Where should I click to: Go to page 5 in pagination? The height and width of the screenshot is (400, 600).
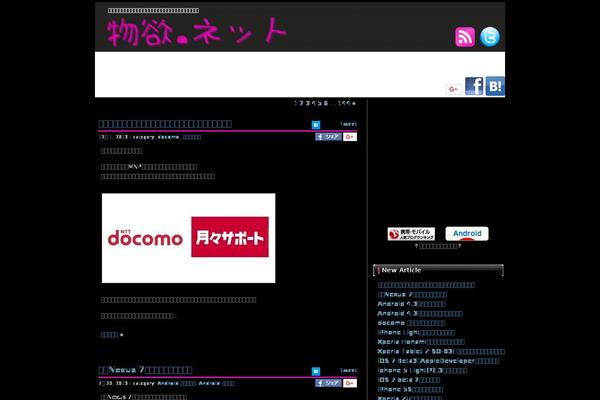tap(320, 103)
